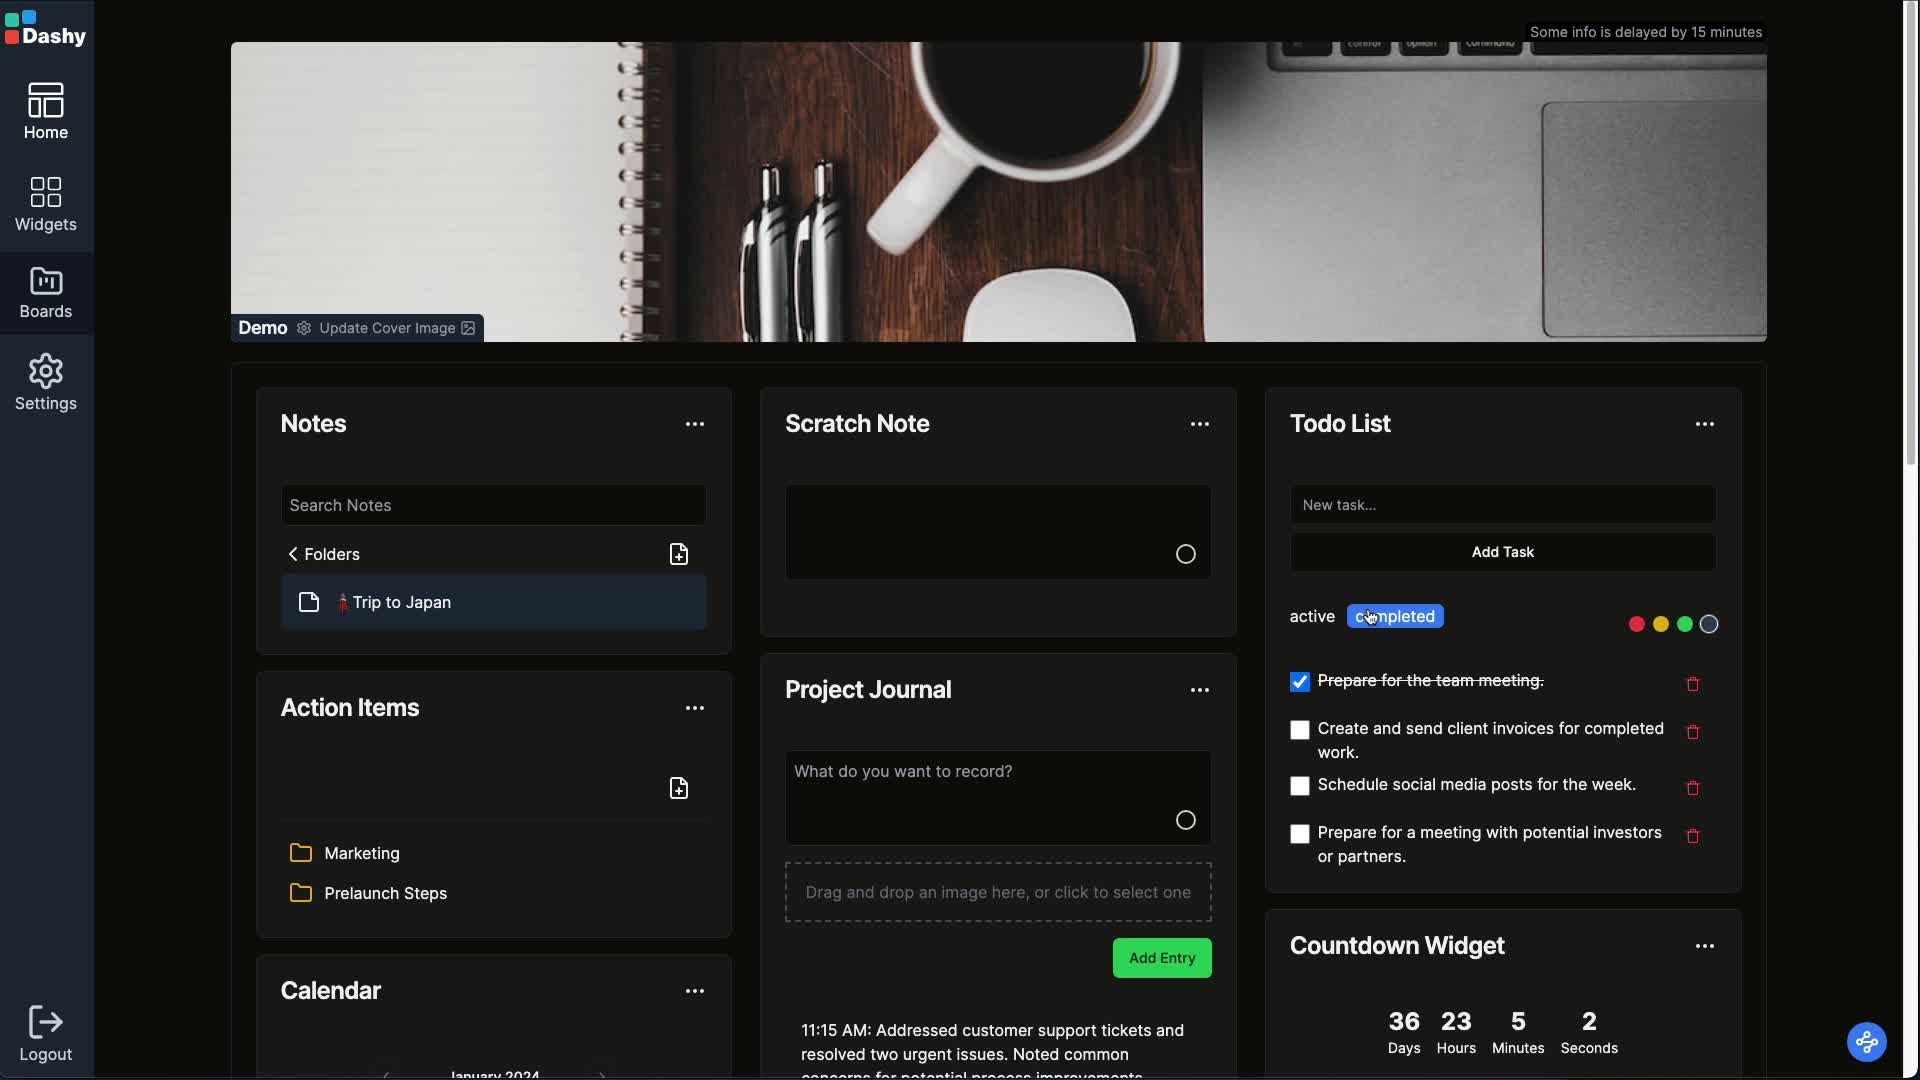Screen dimensions: 1920x1080
Task: Create a new document in Action Items
Action: 679,788
